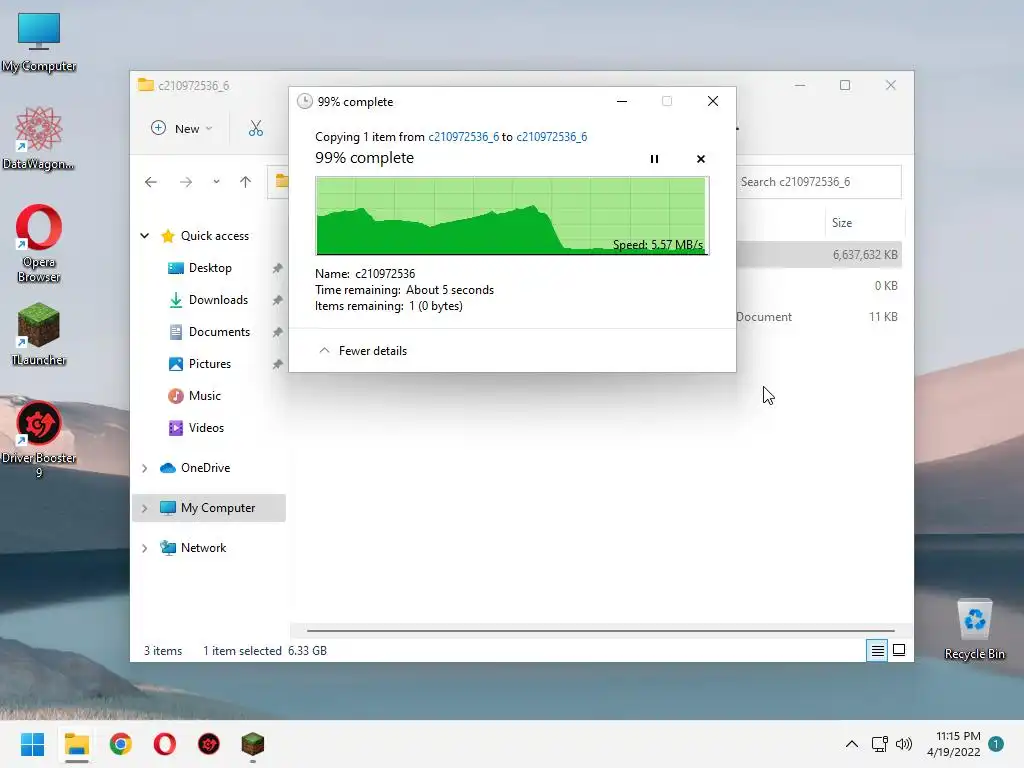Unpin Documents using its pin icon
This screenshot has height=768, width=1024.
point(278,332)
